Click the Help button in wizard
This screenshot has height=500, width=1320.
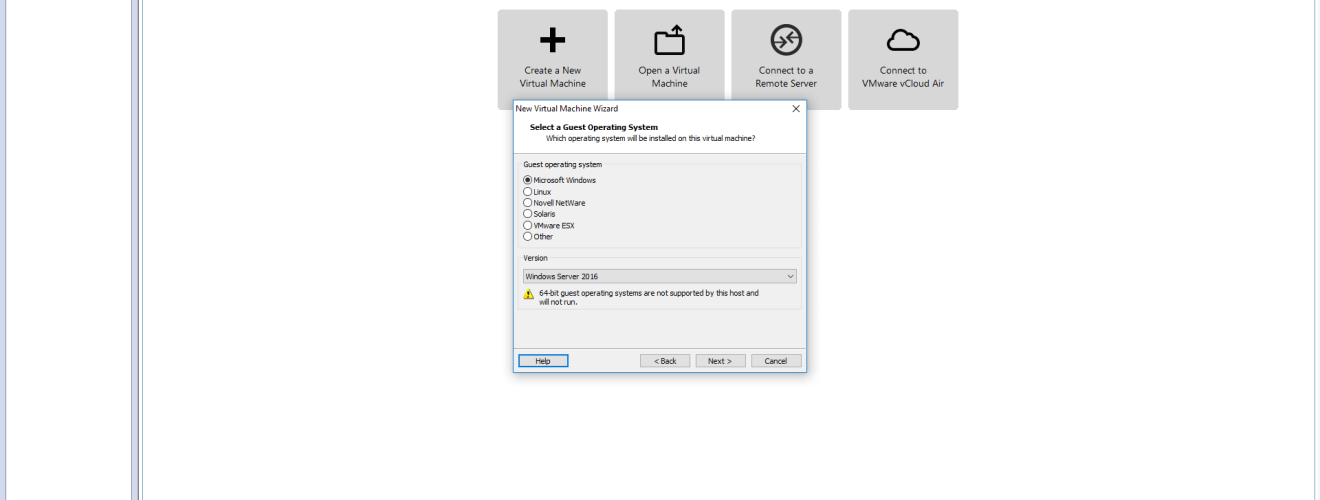coord(543,361)
